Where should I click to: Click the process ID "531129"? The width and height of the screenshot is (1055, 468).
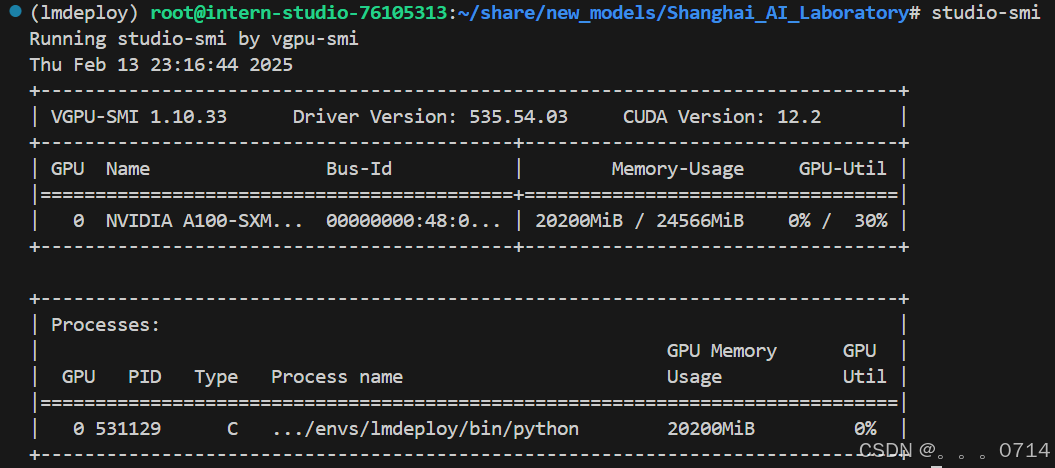128,428
